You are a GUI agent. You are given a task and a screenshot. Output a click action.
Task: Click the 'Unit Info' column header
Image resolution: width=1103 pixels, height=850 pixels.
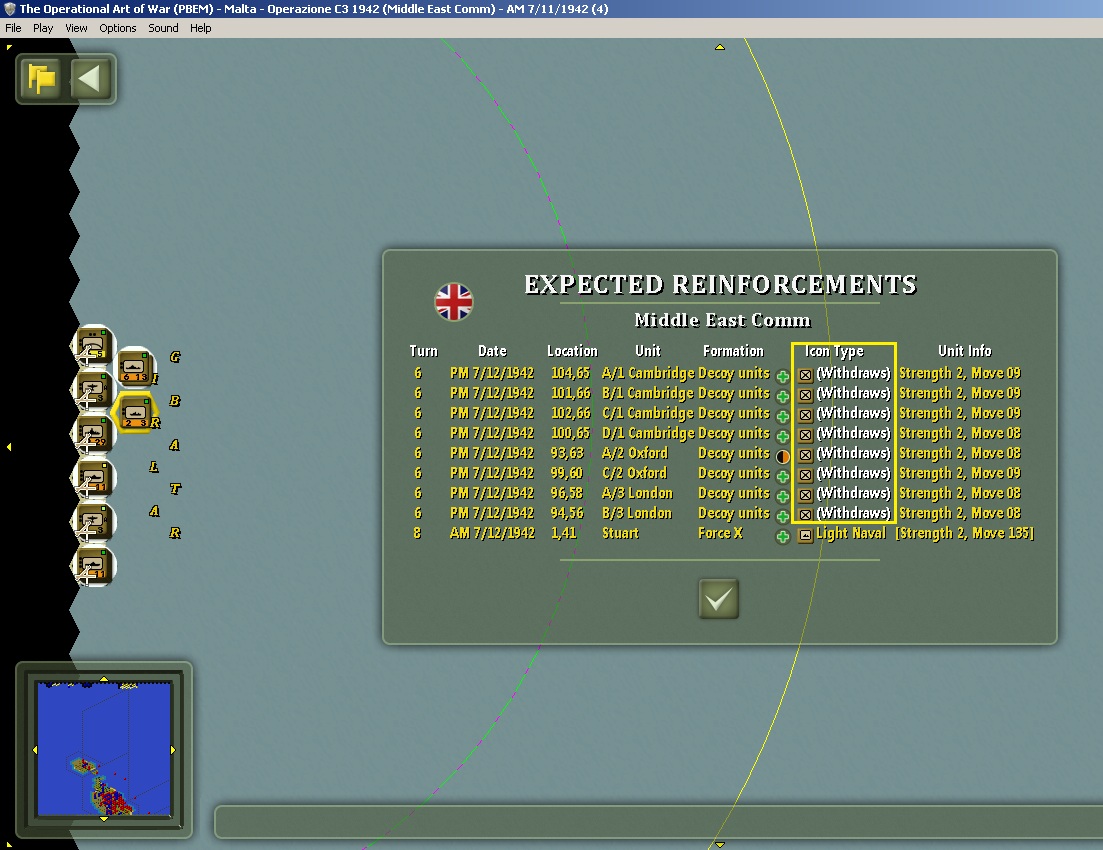coord(964,350)
